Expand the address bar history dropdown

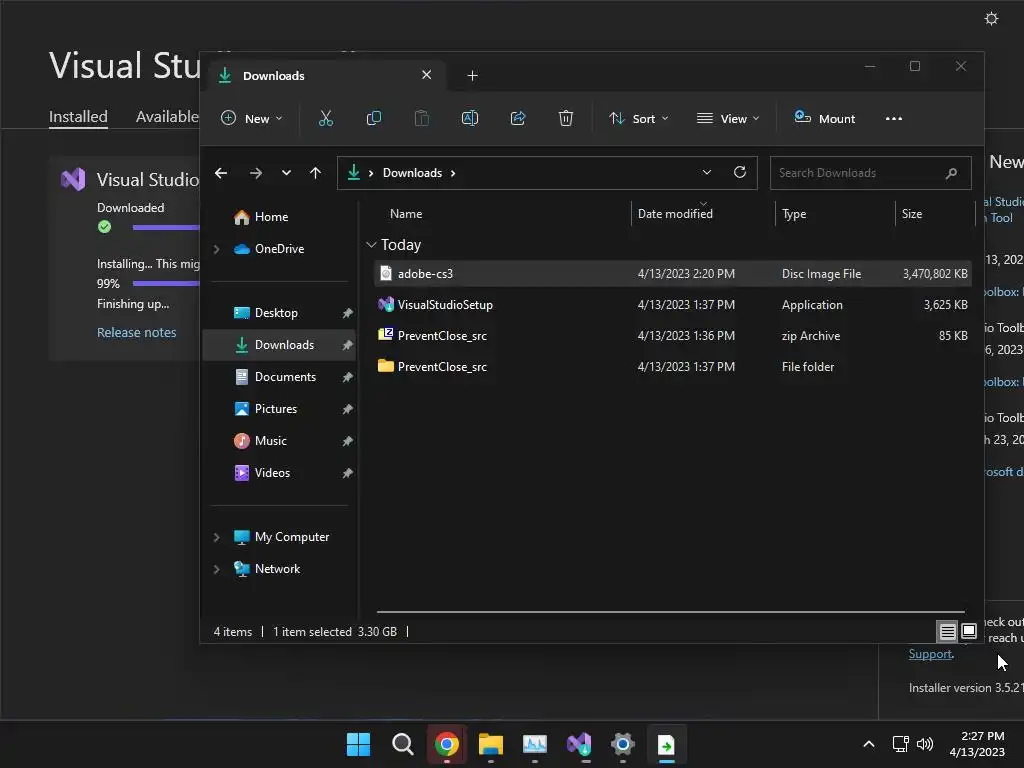(707, 172)
